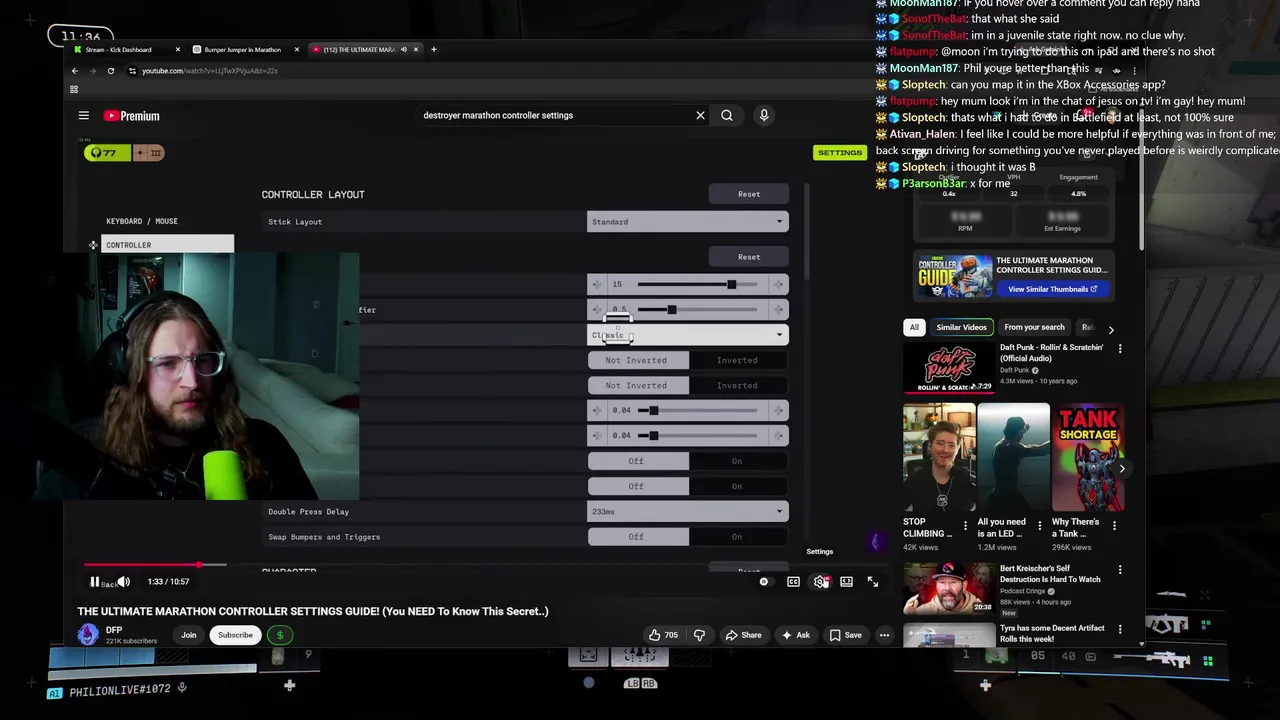Dislike the video
Image resolution: width=1280 pixels, height=720 pixels.
699,635
